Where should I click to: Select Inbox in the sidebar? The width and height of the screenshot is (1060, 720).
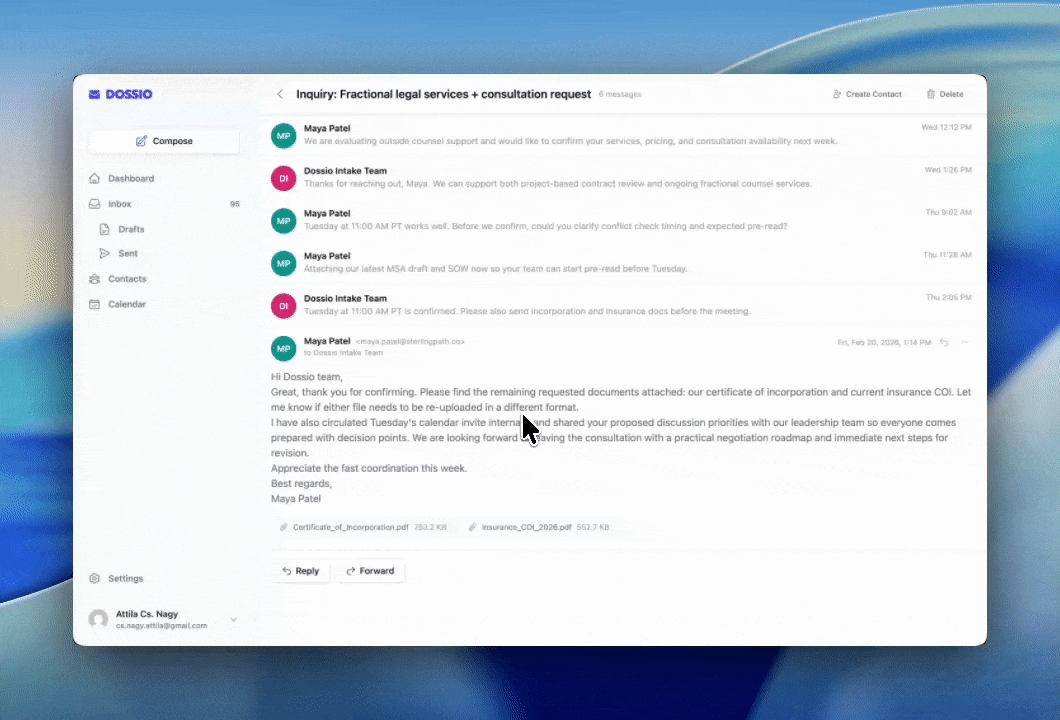point(119,203)
